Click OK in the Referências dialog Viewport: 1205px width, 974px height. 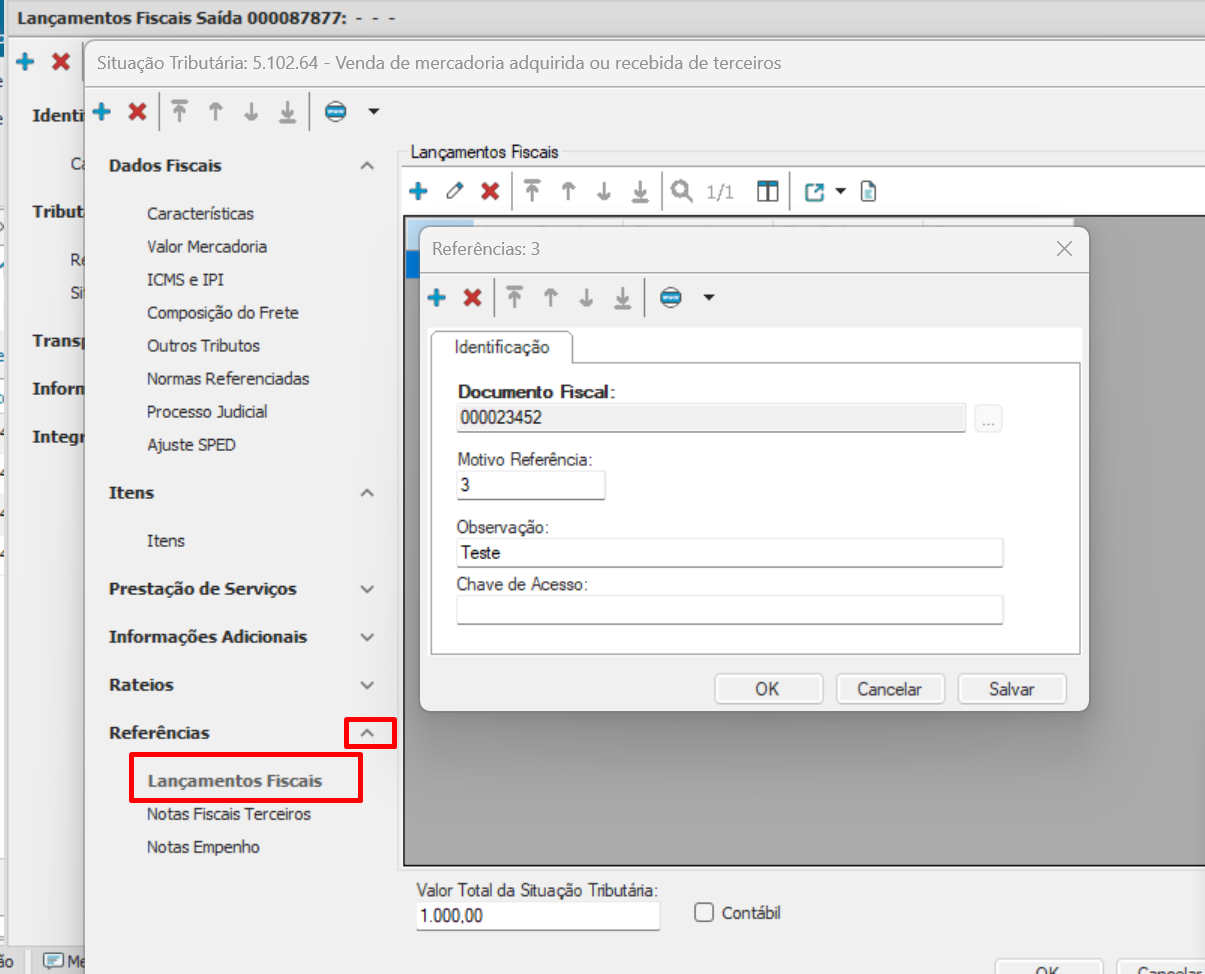tap(767, 689)
